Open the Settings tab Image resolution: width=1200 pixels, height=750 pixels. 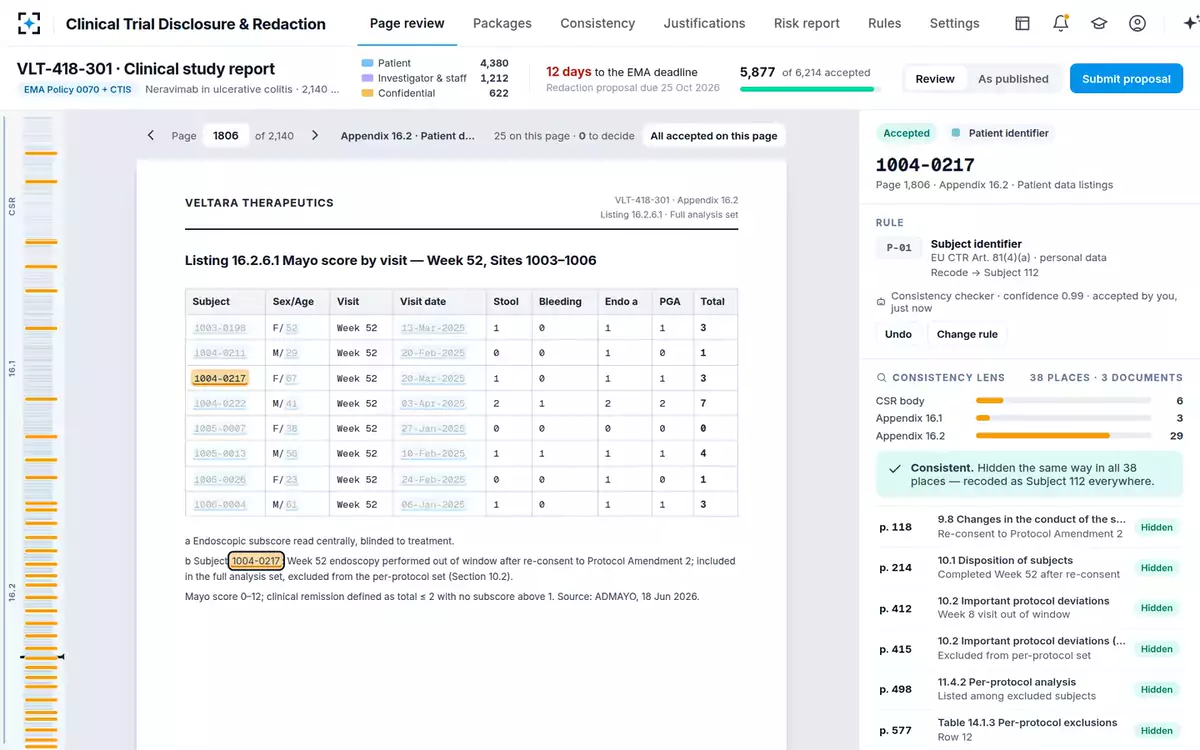955,23
